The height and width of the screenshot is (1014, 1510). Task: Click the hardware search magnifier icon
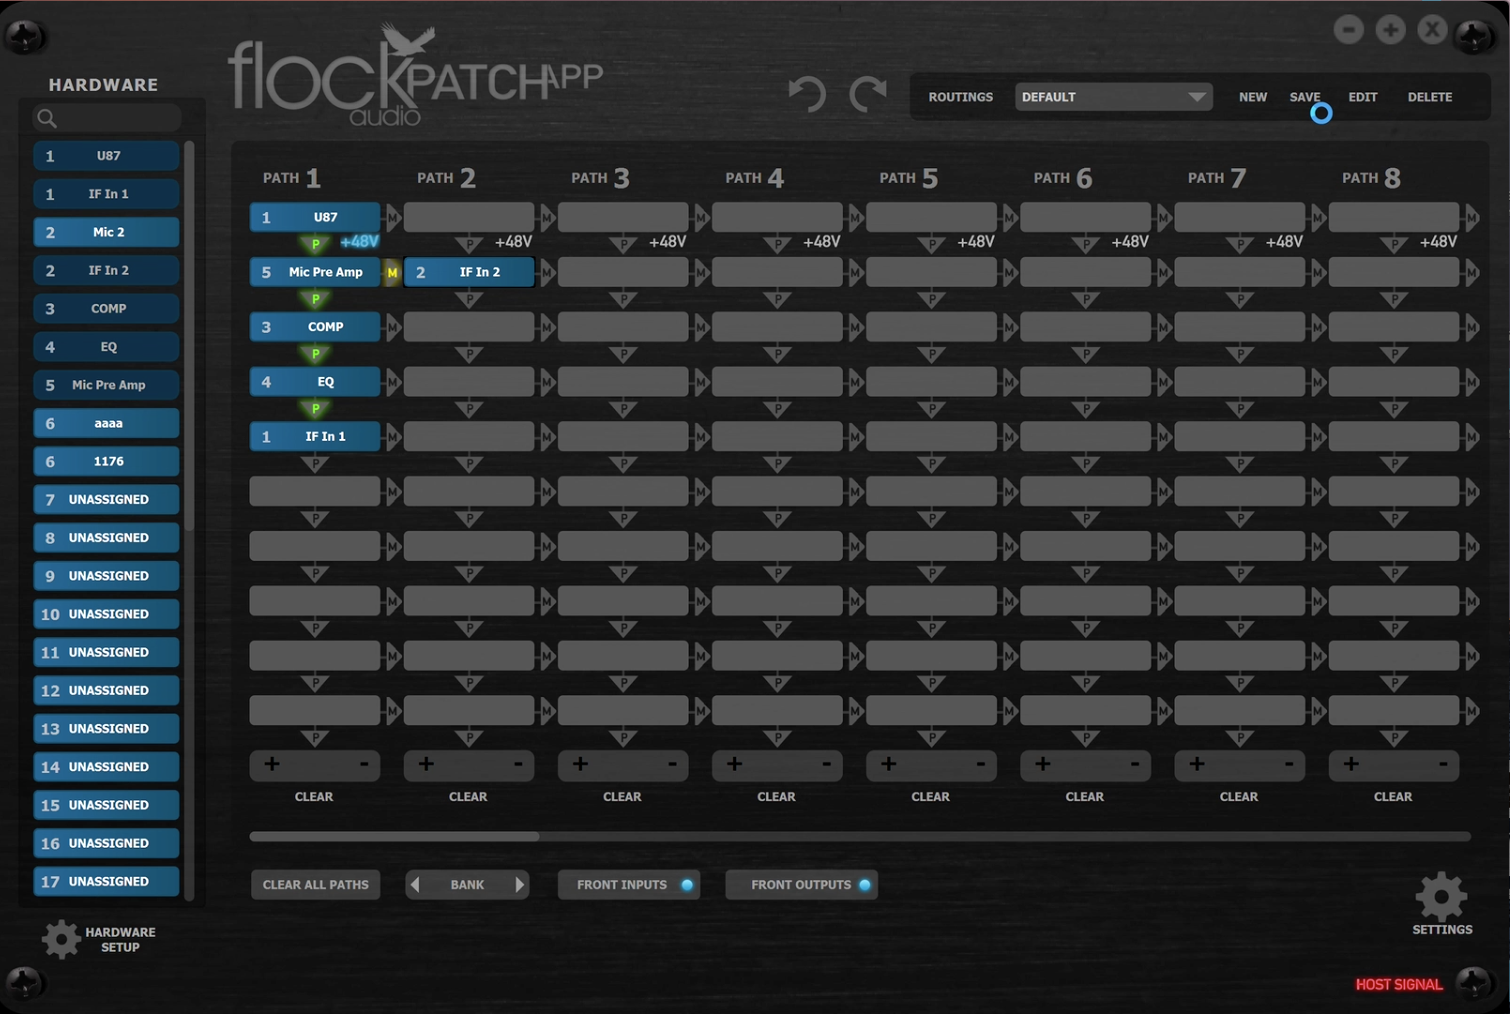47,118
